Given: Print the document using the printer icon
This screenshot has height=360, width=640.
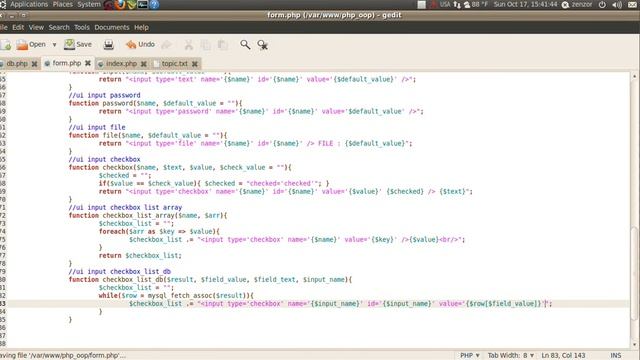Looking at the screenshot, I should 109,44.
